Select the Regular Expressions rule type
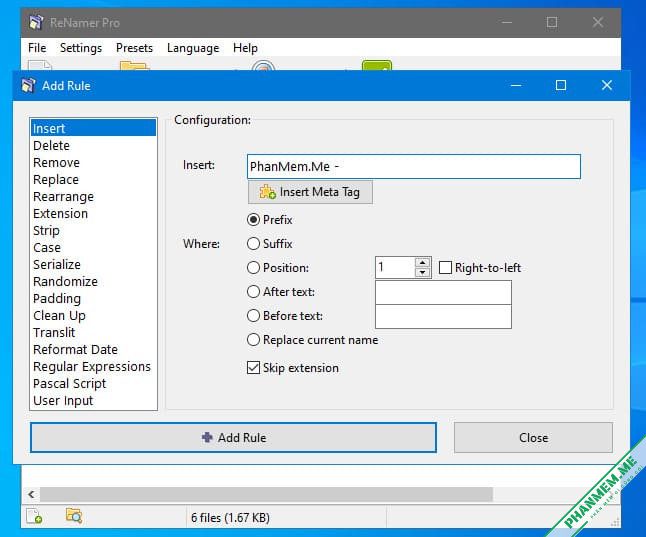 (93, 366)
